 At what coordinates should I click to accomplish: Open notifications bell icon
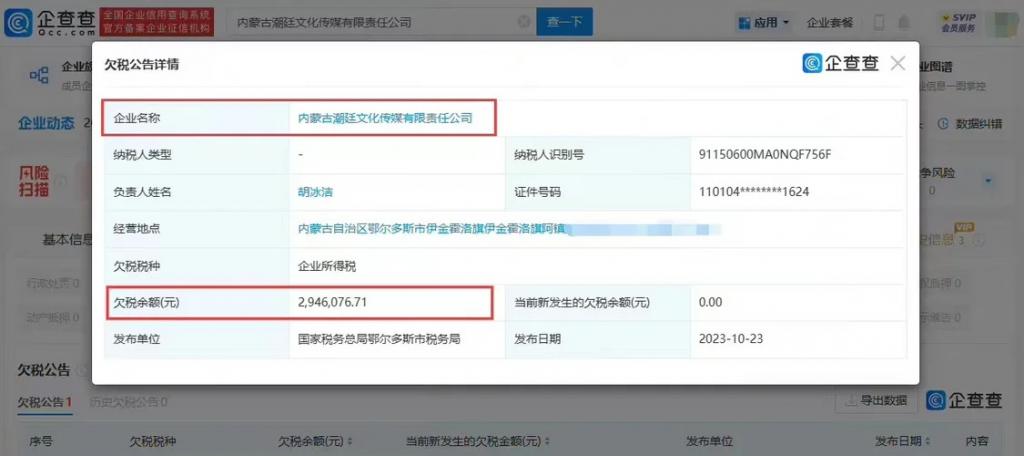905,22
